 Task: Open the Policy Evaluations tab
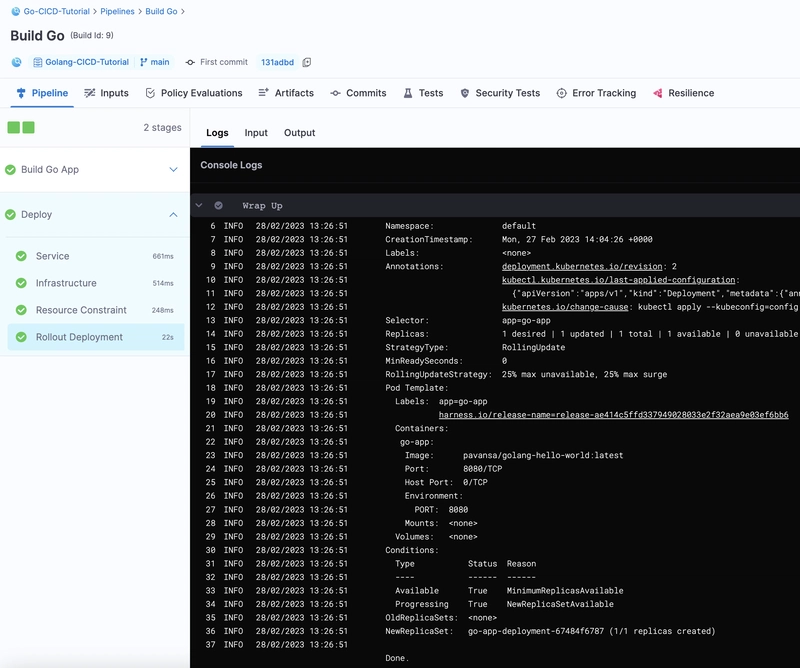click(194, 93)
